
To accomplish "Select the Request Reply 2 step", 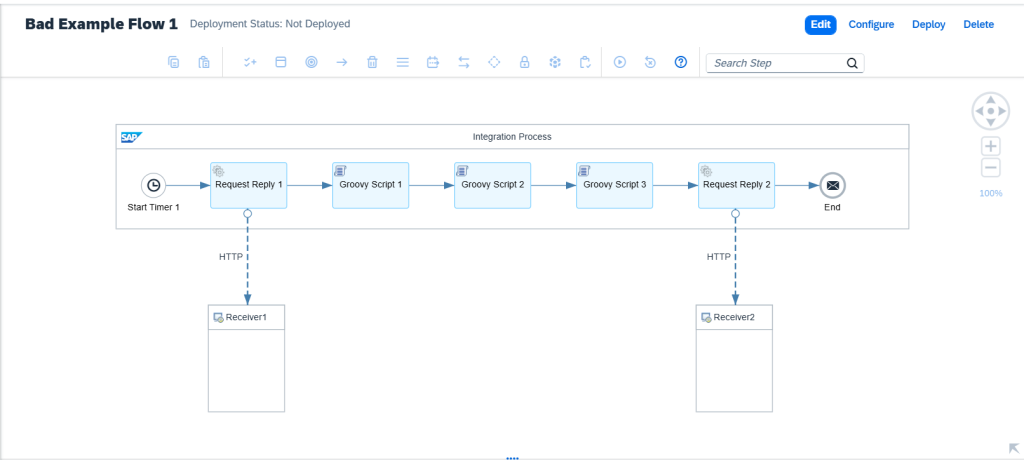I will click(x=737, y=186).
